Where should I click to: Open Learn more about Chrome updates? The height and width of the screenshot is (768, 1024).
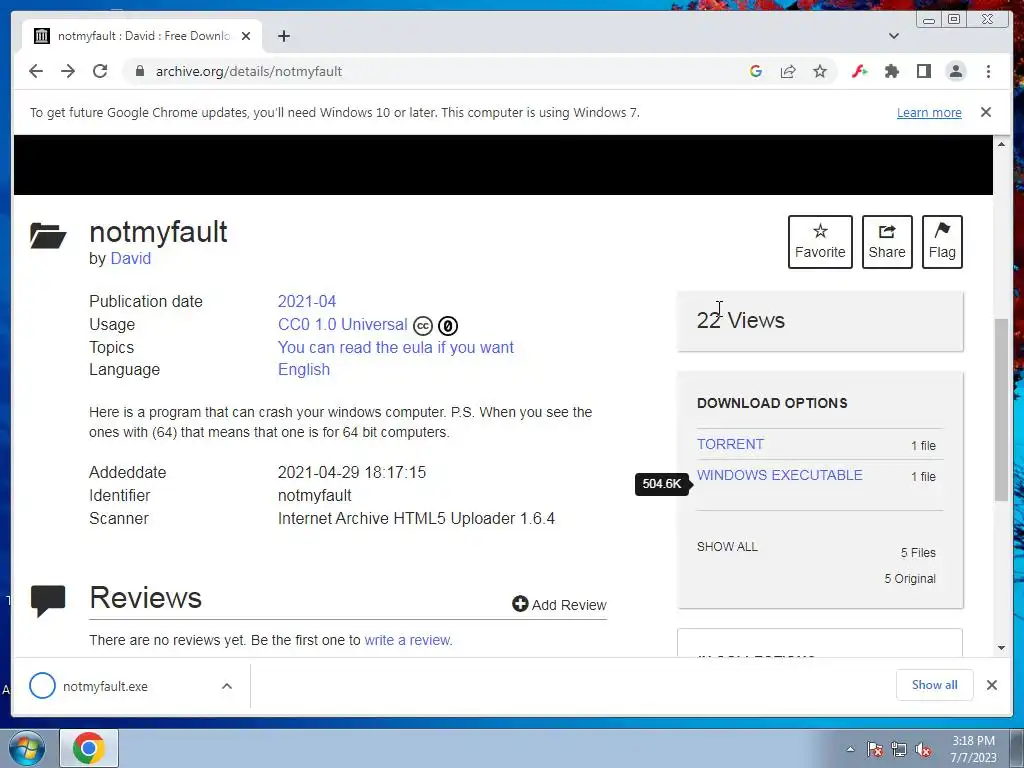tap(929, 112)
